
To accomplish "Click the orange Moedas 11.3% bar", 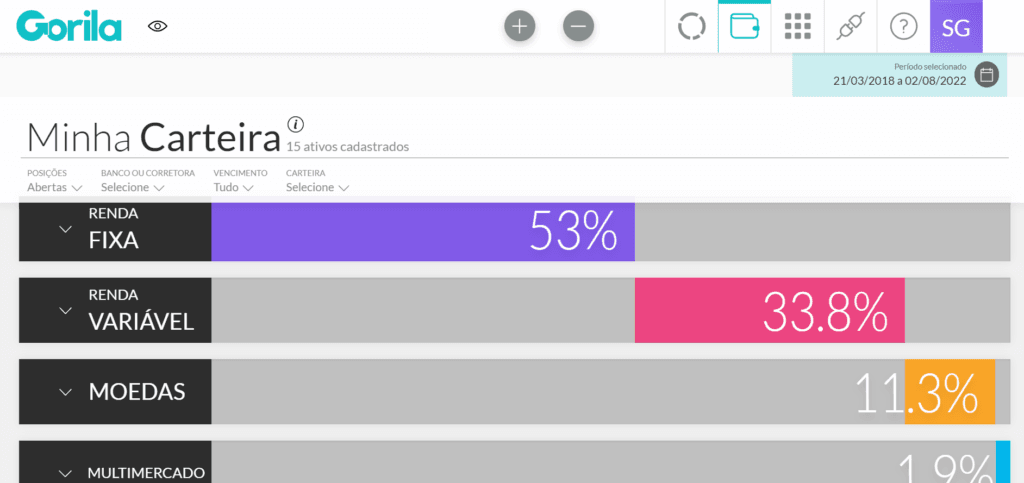I will (950, 392).
